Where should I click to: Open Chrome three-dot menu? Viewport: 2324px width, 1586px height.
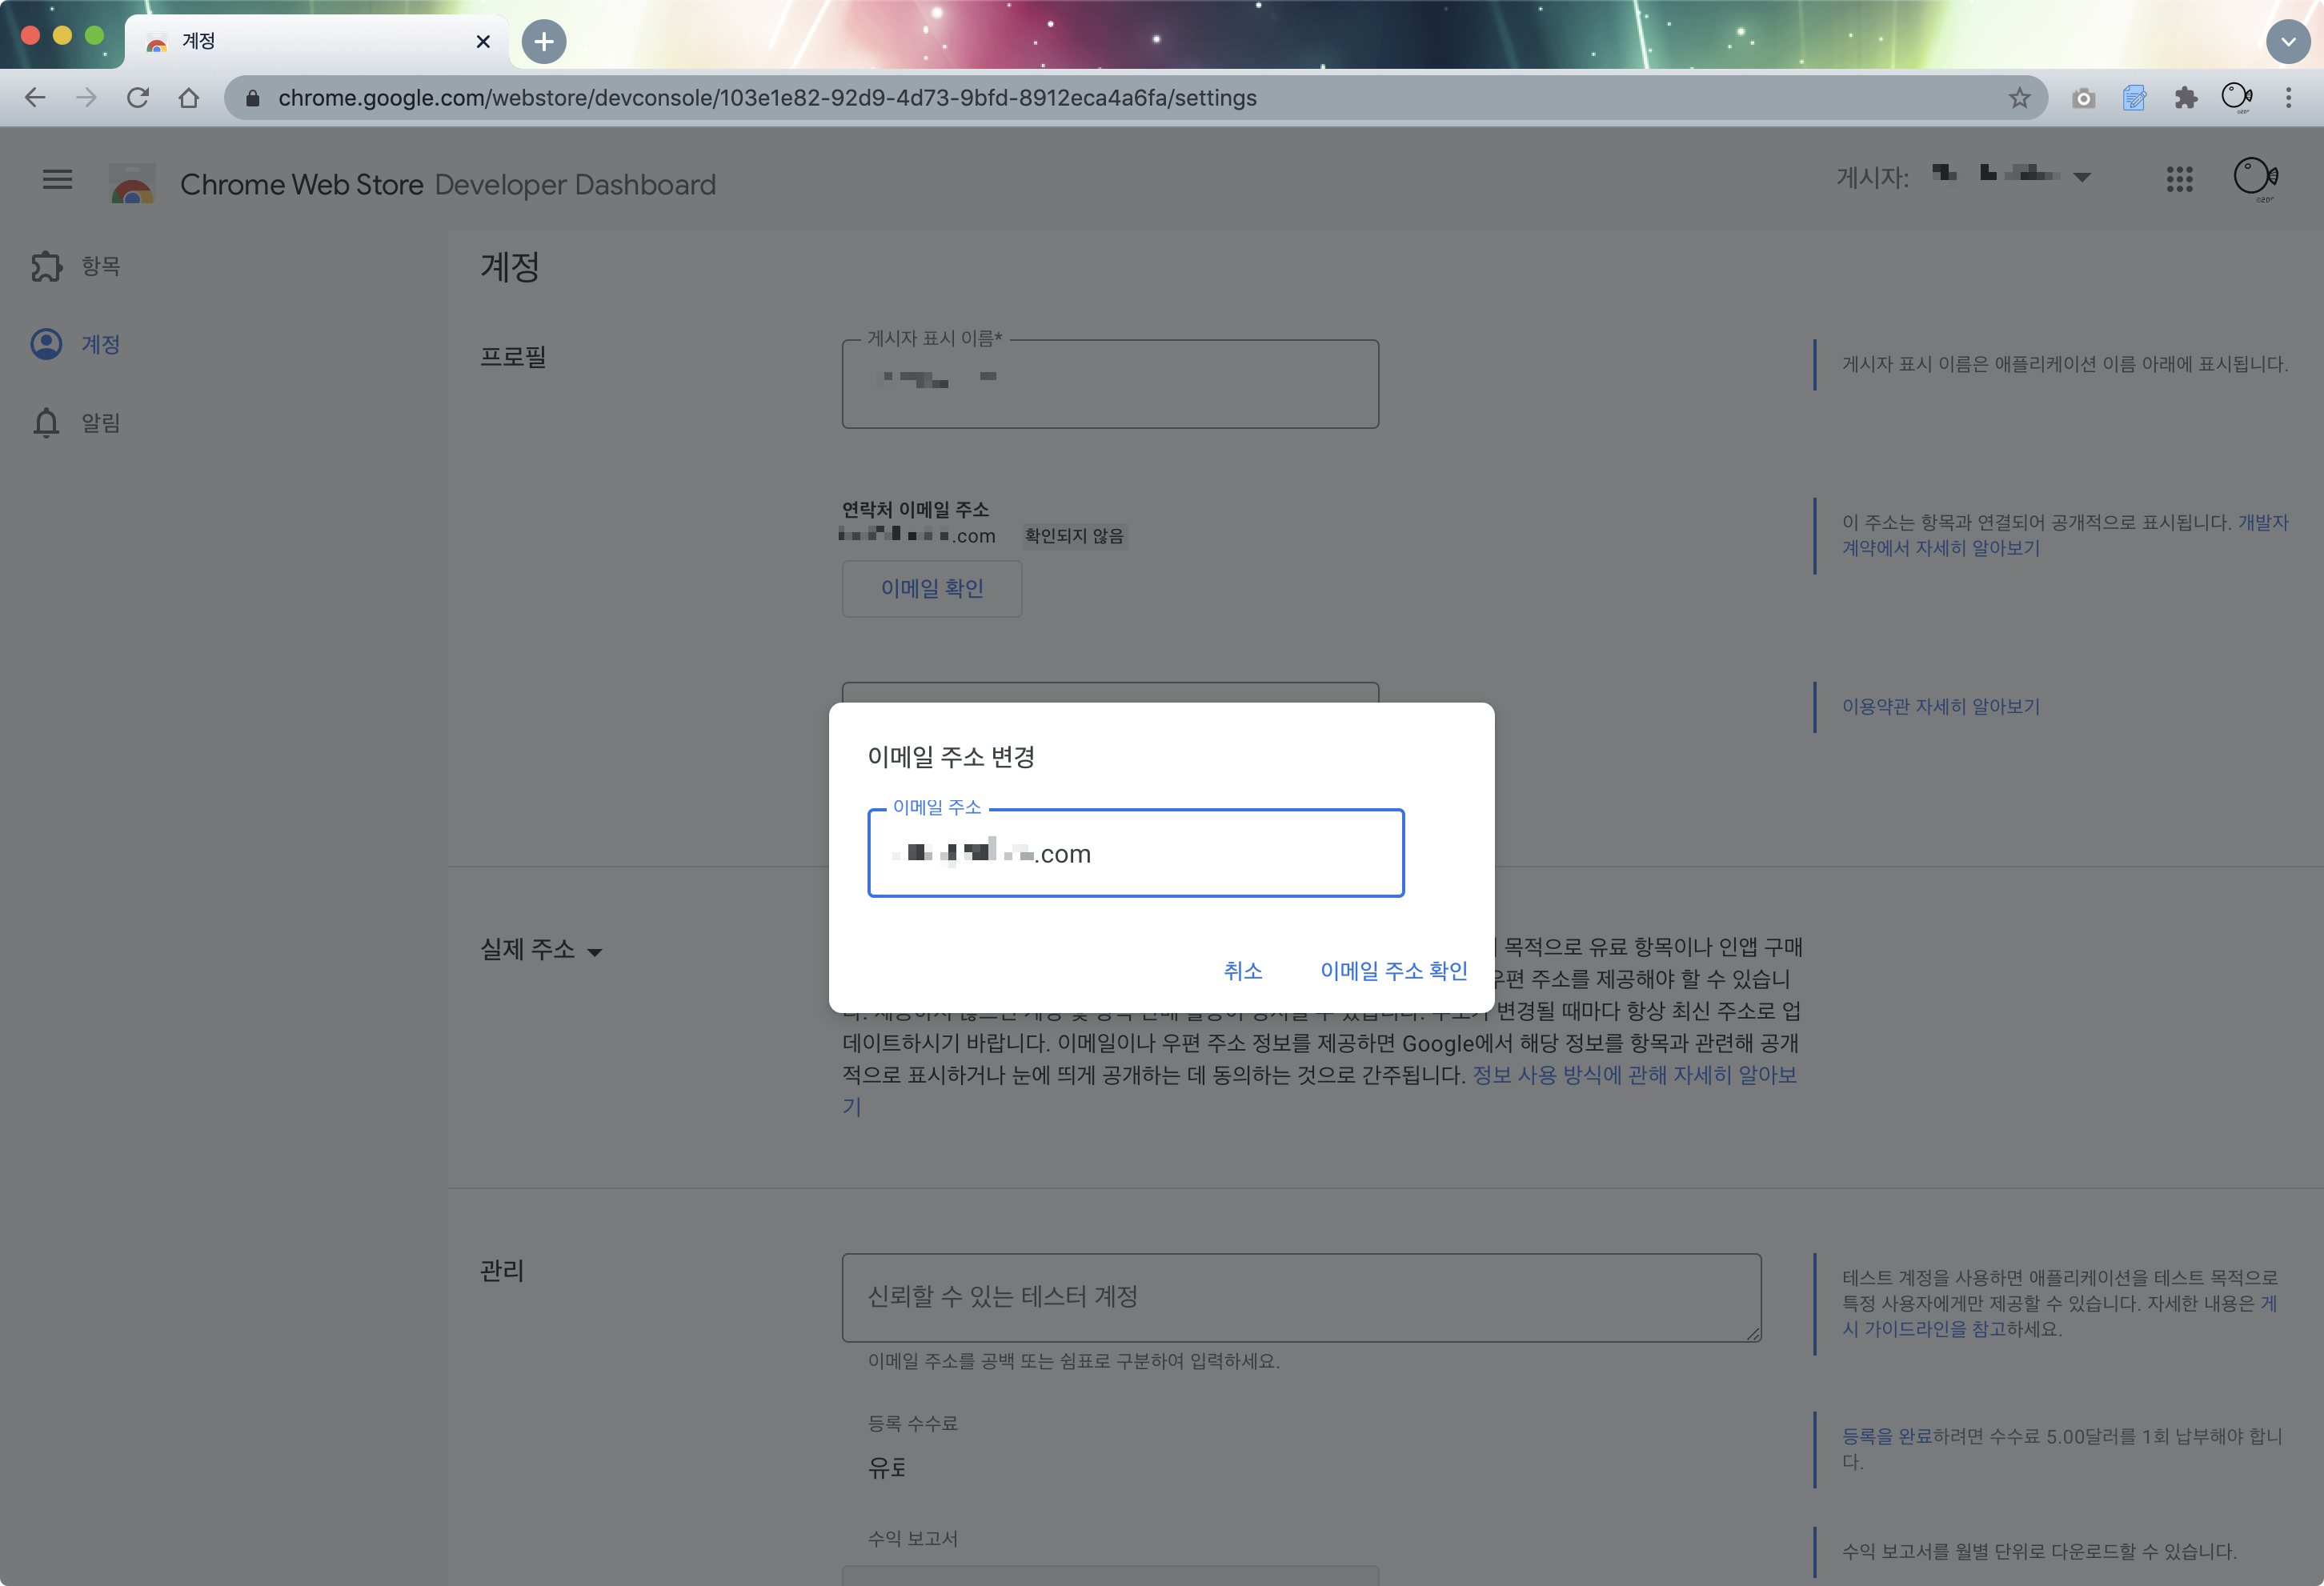tap(2288, 98)
